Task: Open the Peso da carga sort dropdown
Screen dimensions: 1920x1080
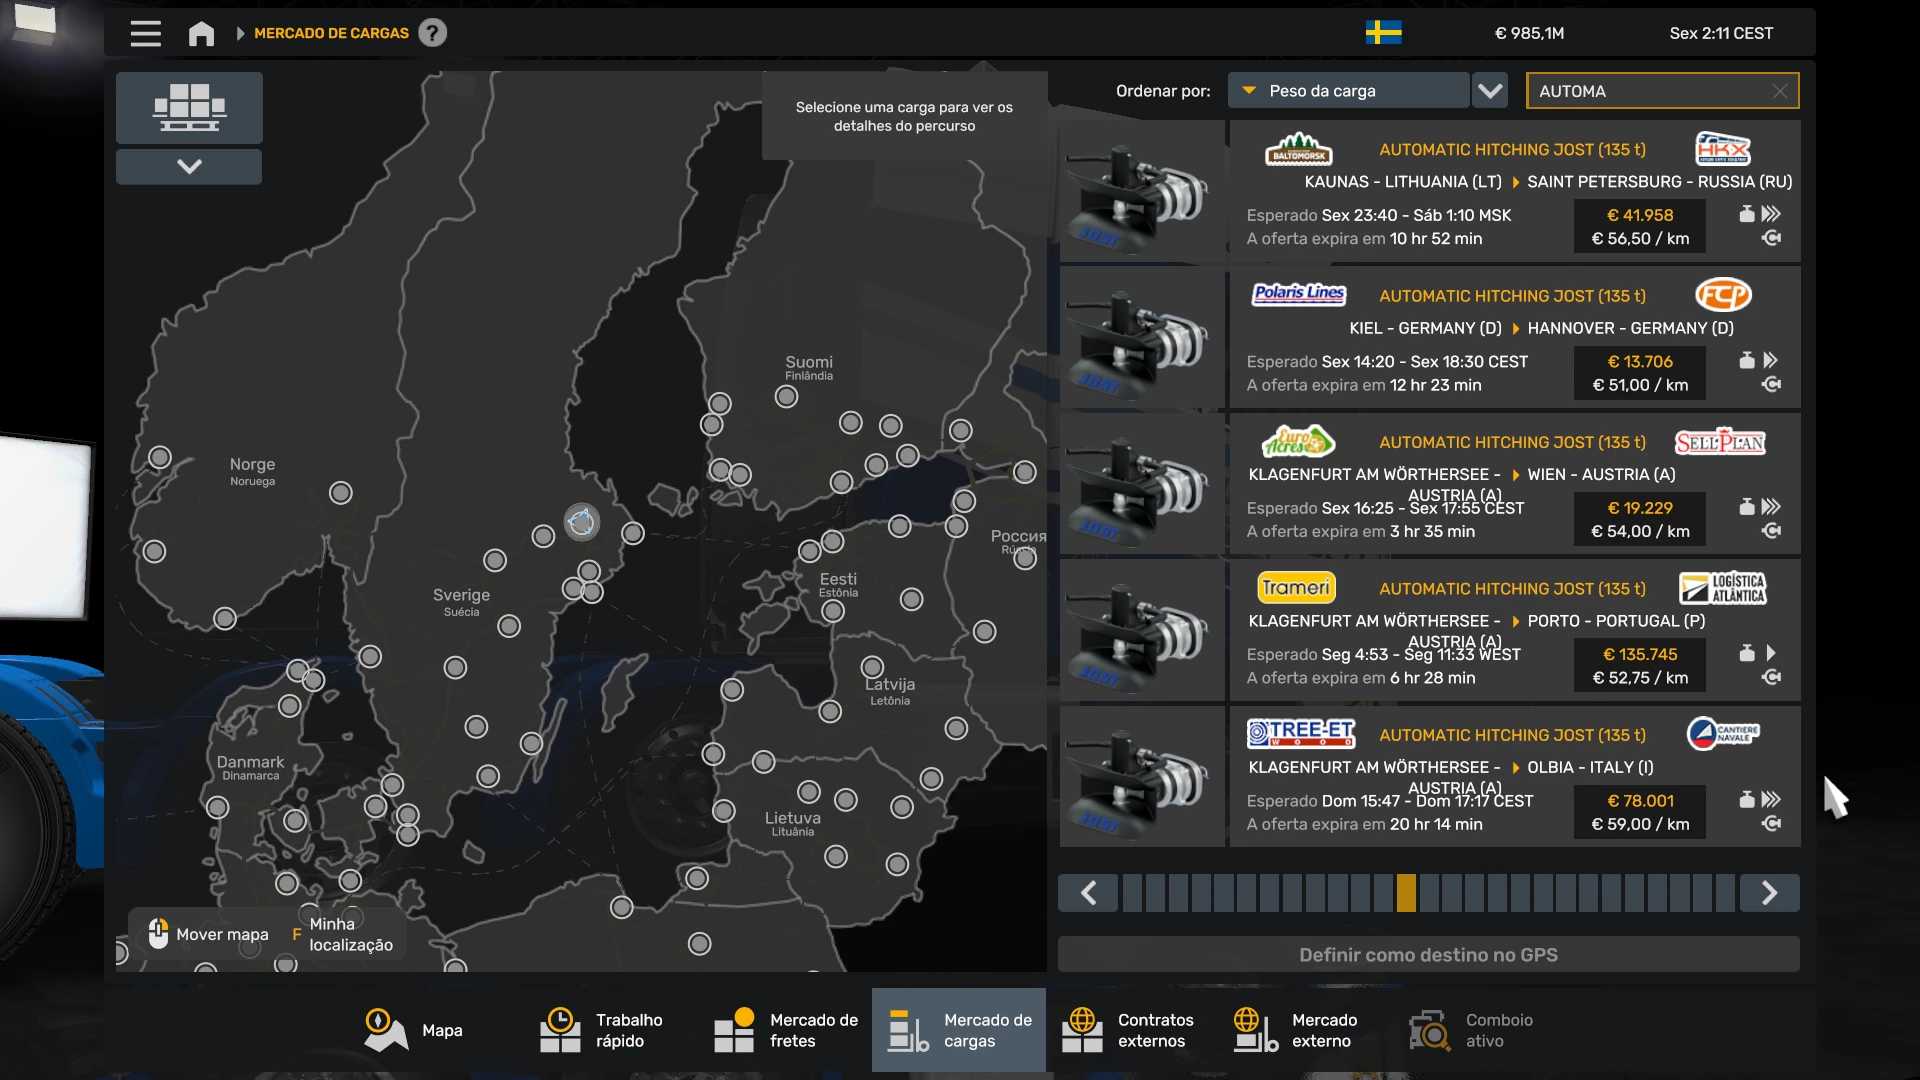Action: tap(1347, 91)
